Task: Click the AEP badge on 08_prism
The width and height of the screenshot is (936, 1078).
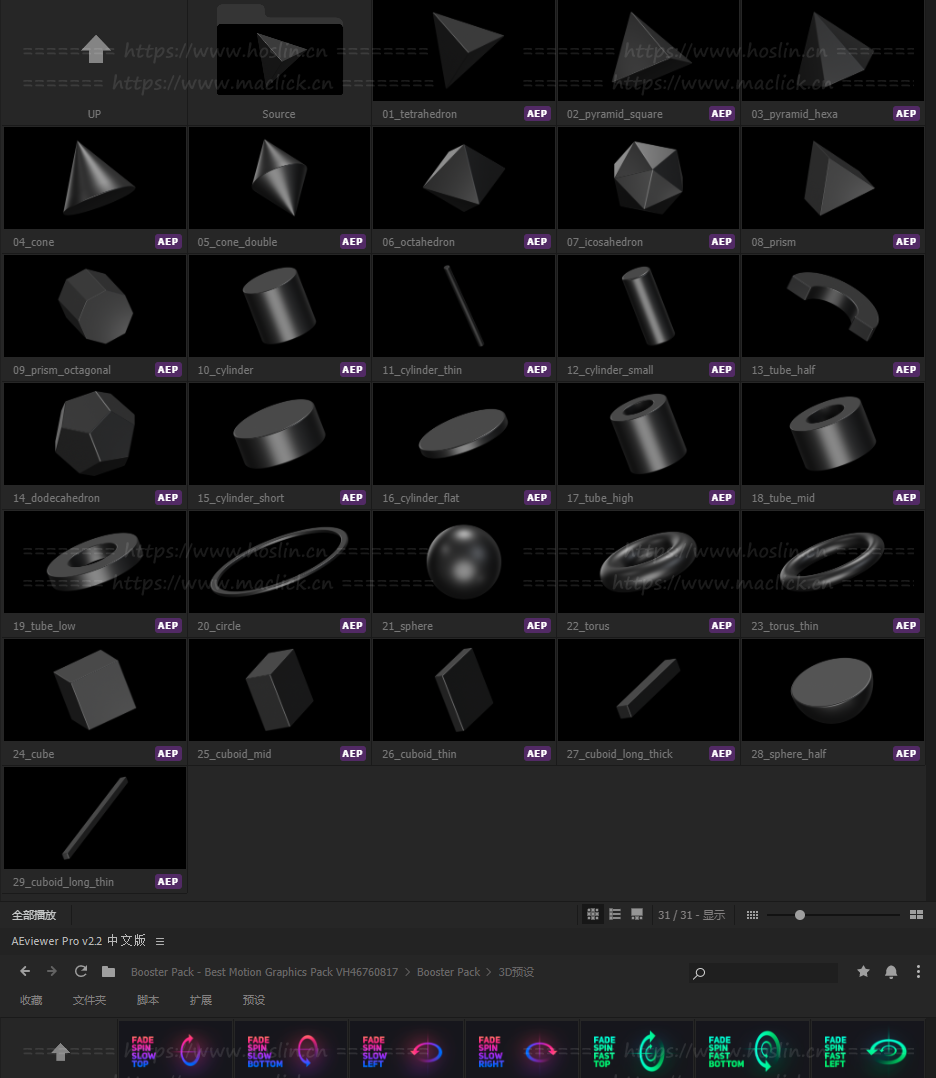Action: (906, 241)
